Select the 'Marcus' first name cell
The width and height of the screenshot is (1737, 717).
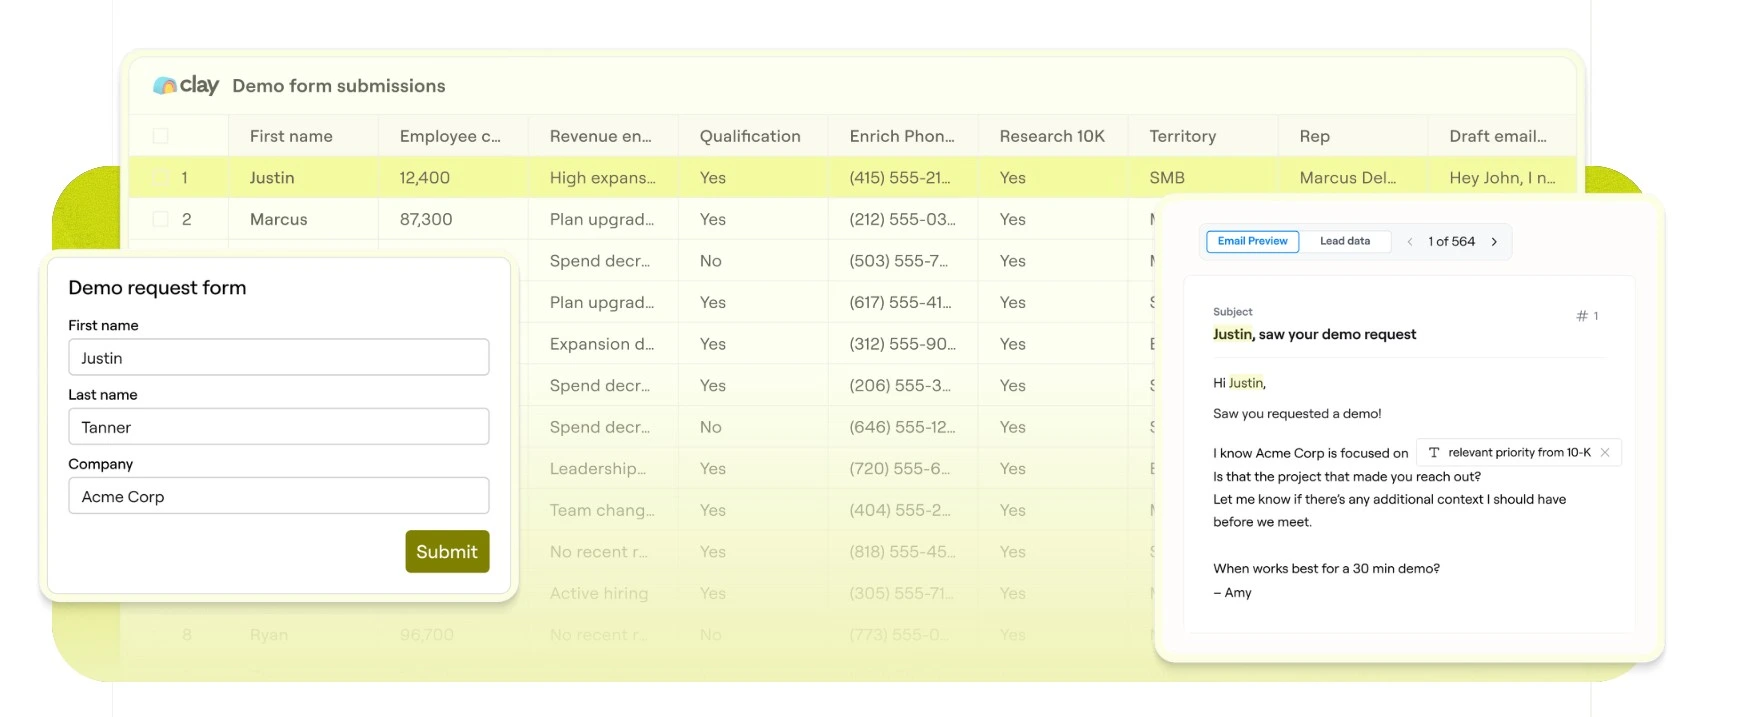[x=303, y=219]
